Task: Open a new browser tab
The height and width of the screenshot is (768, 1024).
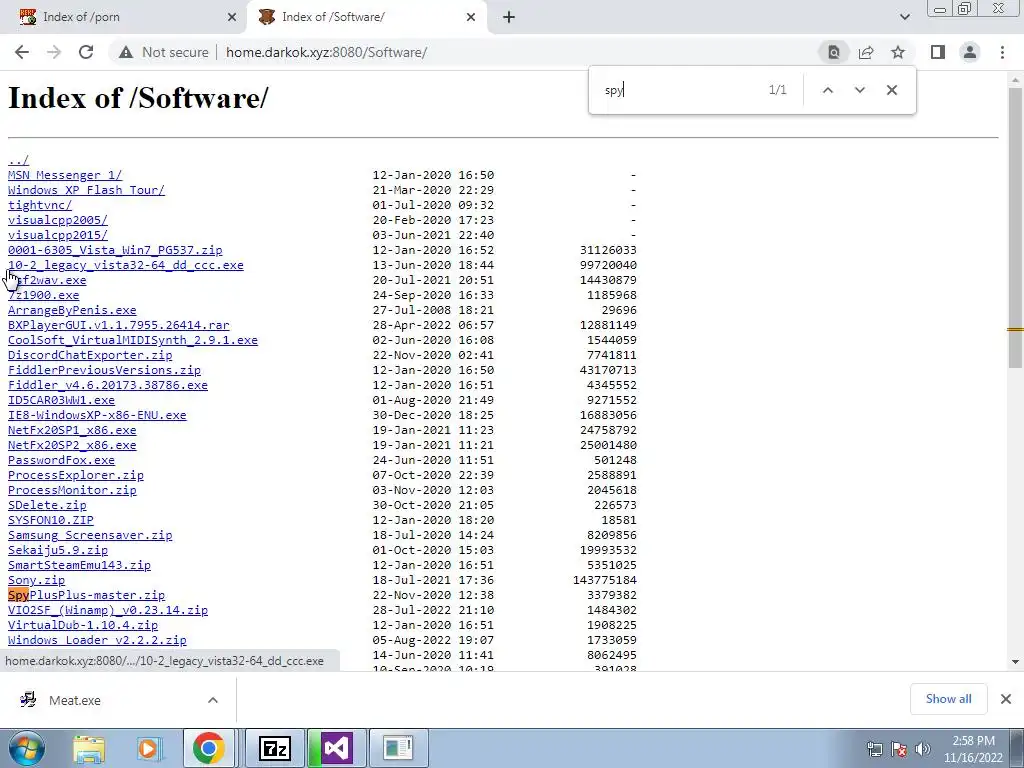Action: [509, 17]
